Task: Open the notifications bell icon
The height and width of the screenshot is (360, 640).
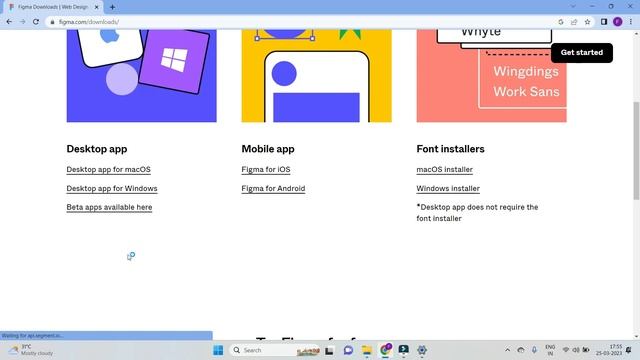Action: (629, 350)
